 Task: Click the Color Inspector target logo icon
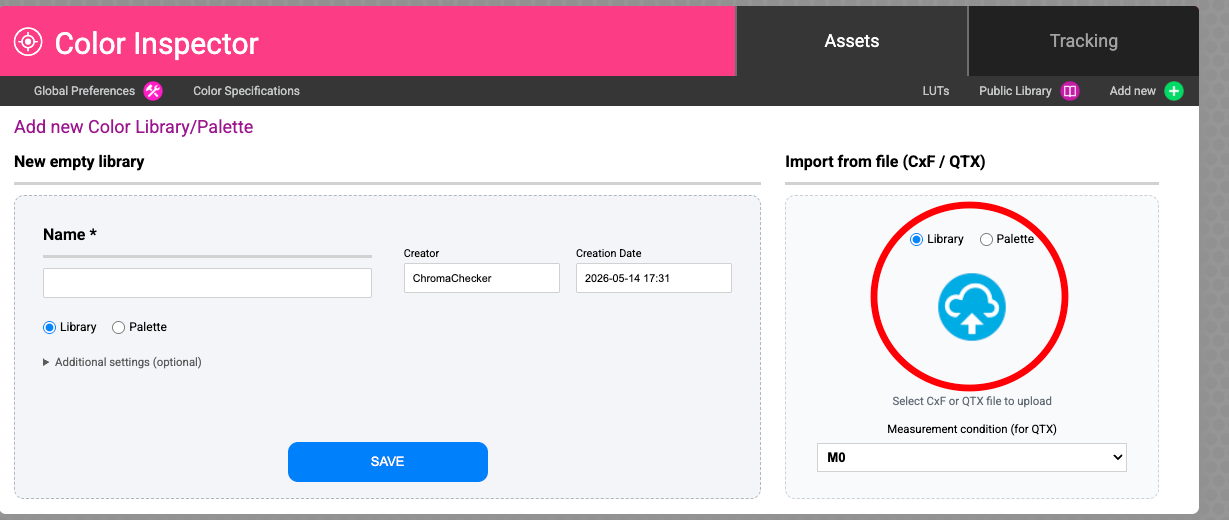tap(28, 42)
